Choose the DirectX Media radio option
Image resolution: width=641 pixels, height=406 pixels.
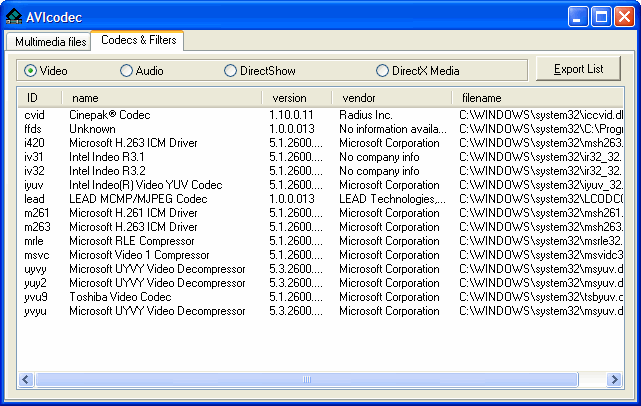417,71
